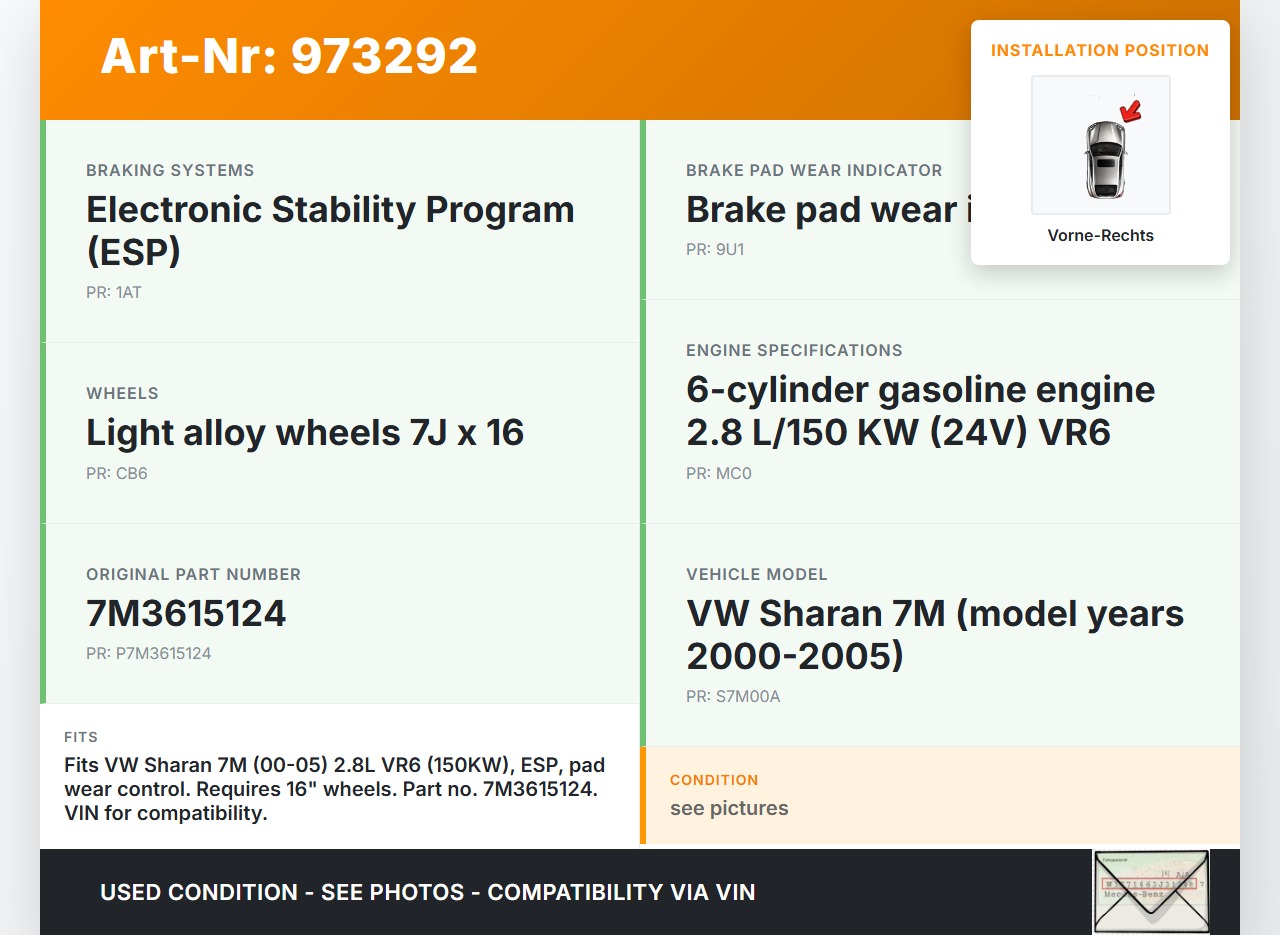Select the 6-cylinder gasoline engine specification
This screenshot has width=1280, height=935.
tap(920, 411)
